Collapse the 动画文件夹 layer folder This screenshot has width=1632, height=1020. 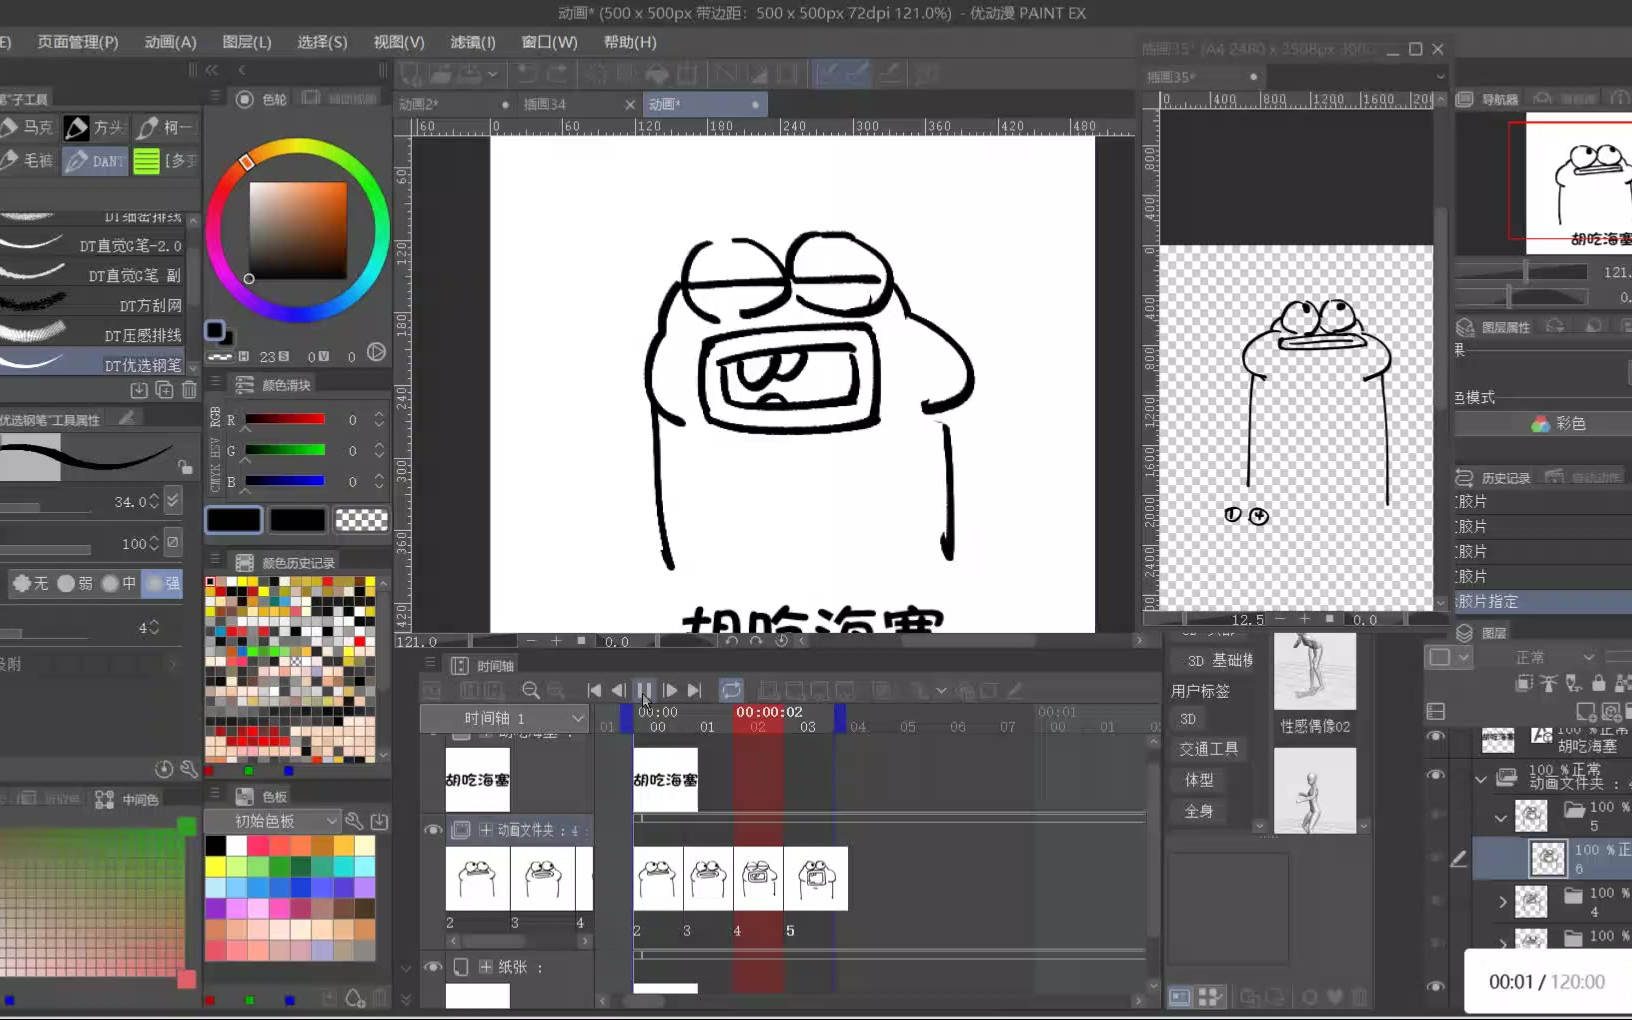[1481, 778]
